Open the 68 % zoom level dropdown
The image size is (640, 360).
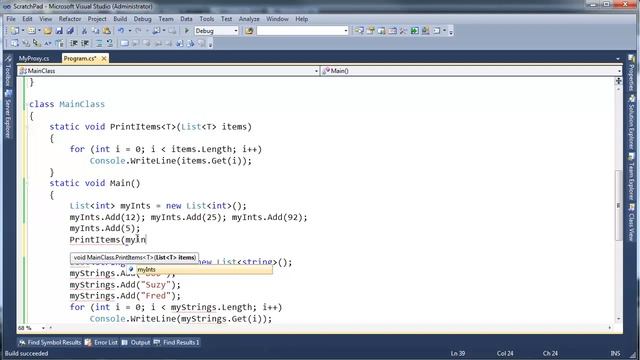(43, 328)
